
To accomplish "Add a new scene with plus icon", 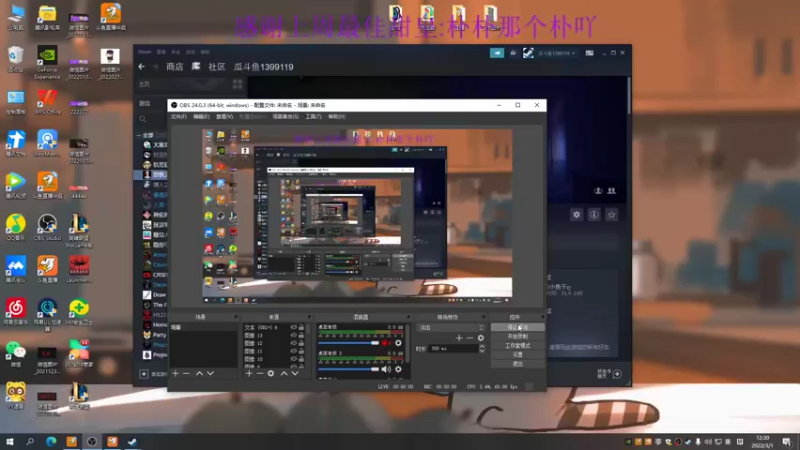I will [176, 373].
